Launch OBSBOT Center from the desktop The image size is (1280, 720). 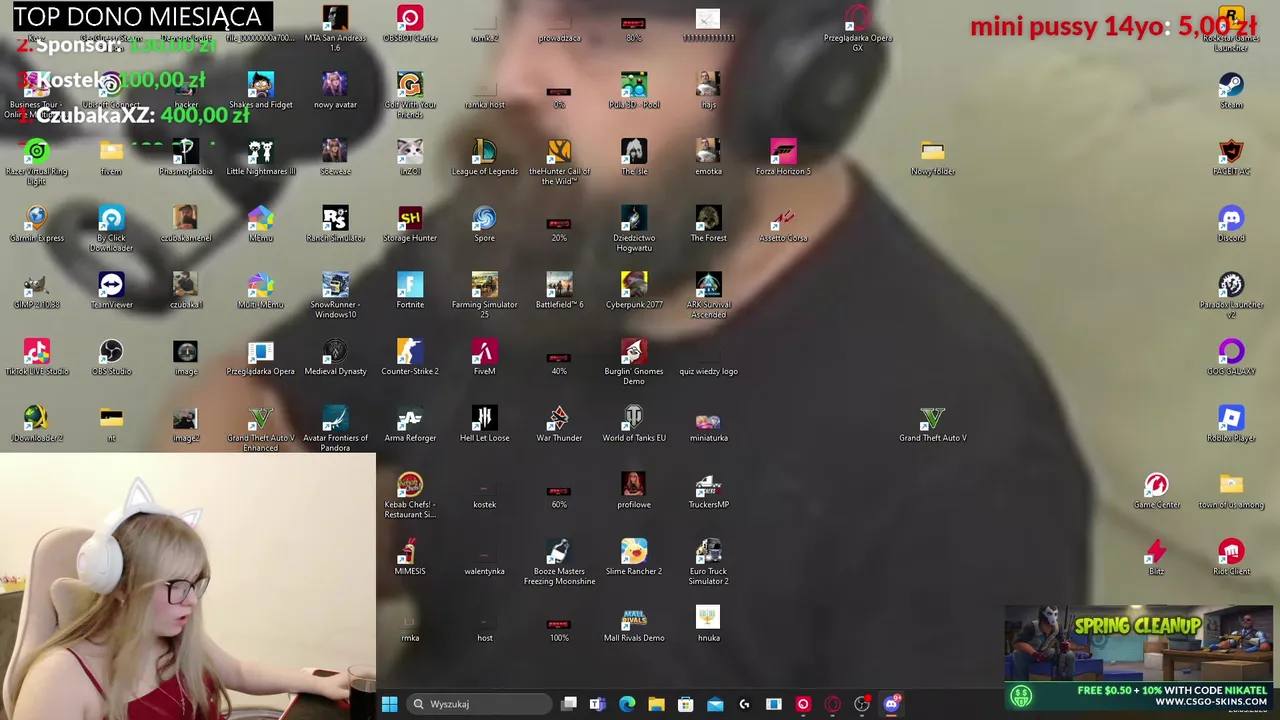(x=410, y=19)
